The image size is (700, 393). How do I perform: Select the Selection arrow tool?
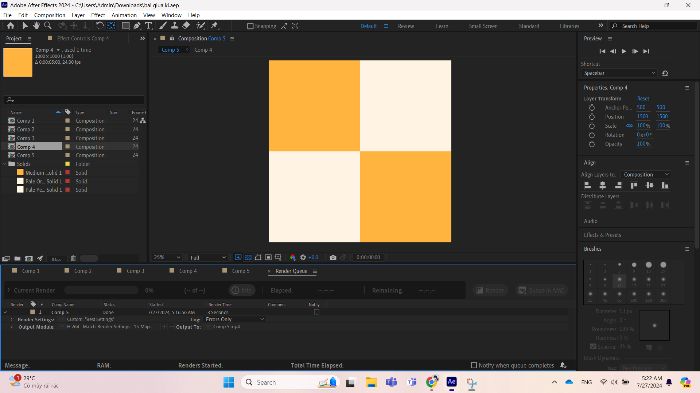25,26
